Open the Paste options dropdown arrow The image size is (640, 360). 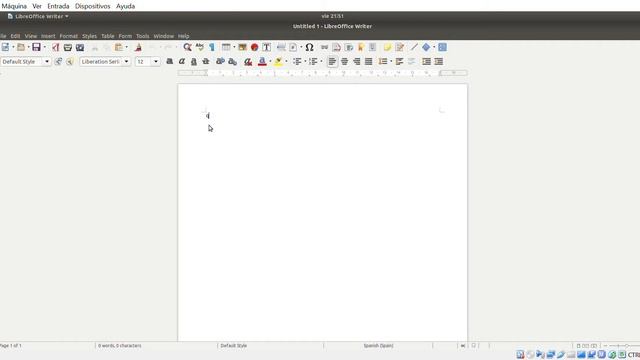coord(127,47)
